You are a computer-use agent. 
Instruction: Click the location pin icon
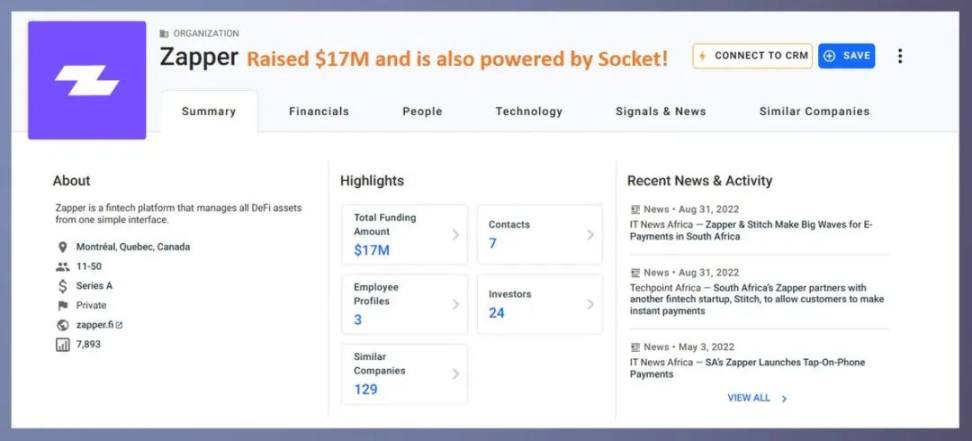(x=62, y=247)
